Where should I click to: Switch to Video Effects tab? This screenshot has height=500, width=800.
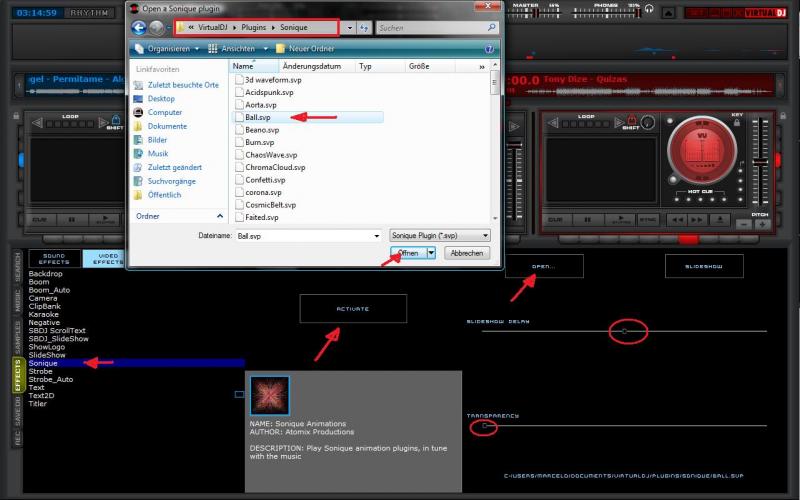(104, 259)
